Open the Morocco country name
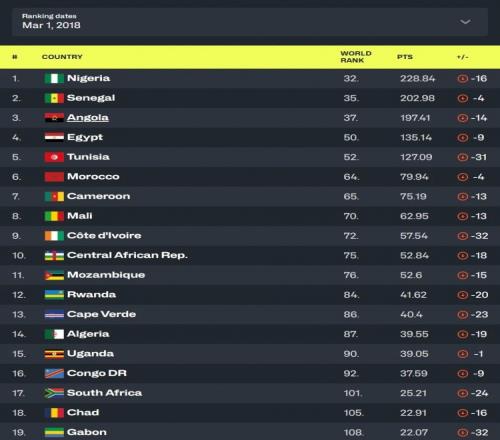This screenshot has height=440, width=500. tap(93, 177)
